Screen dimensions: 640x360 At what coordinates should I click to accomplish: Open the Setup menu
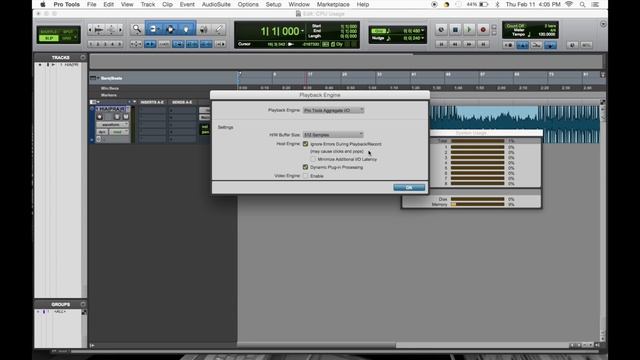click(273, 4)
